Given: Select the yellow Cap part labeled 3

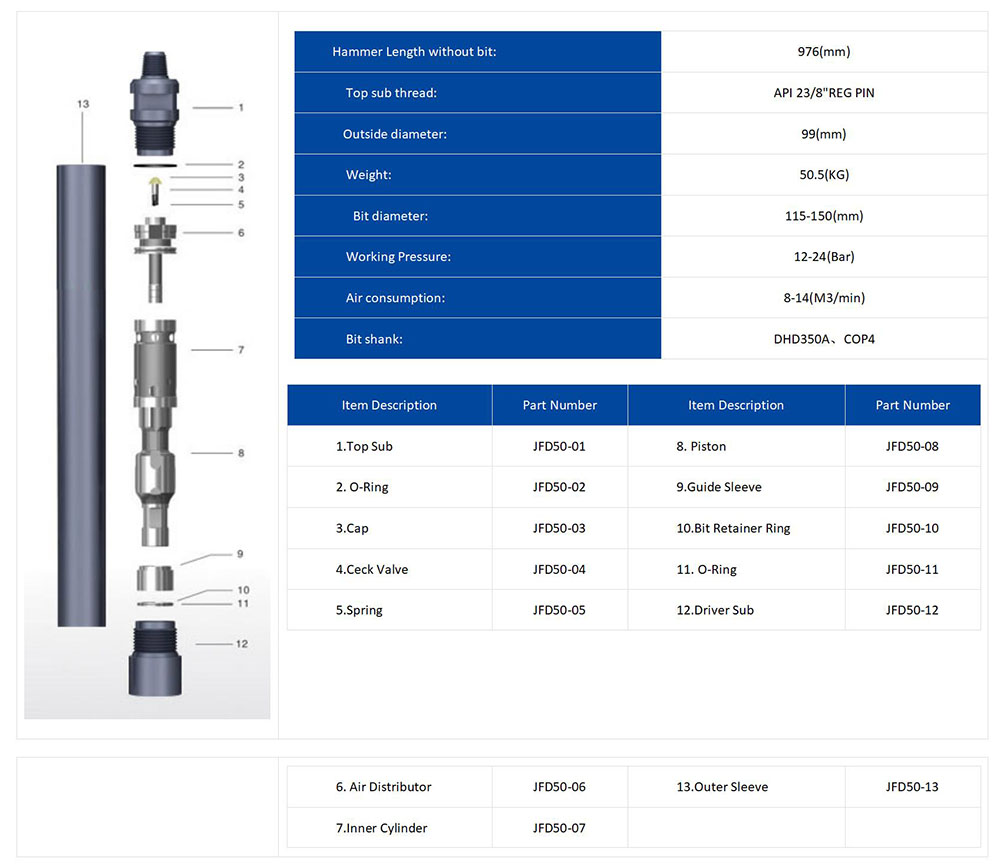Looking at the screenshot, I should pos(153,179).
